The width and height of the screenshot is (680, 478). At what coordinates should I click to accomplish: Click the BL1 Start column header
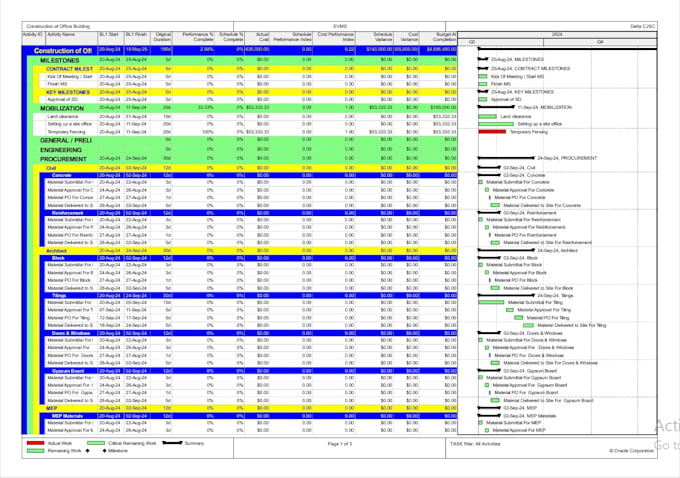click(111, 37)
